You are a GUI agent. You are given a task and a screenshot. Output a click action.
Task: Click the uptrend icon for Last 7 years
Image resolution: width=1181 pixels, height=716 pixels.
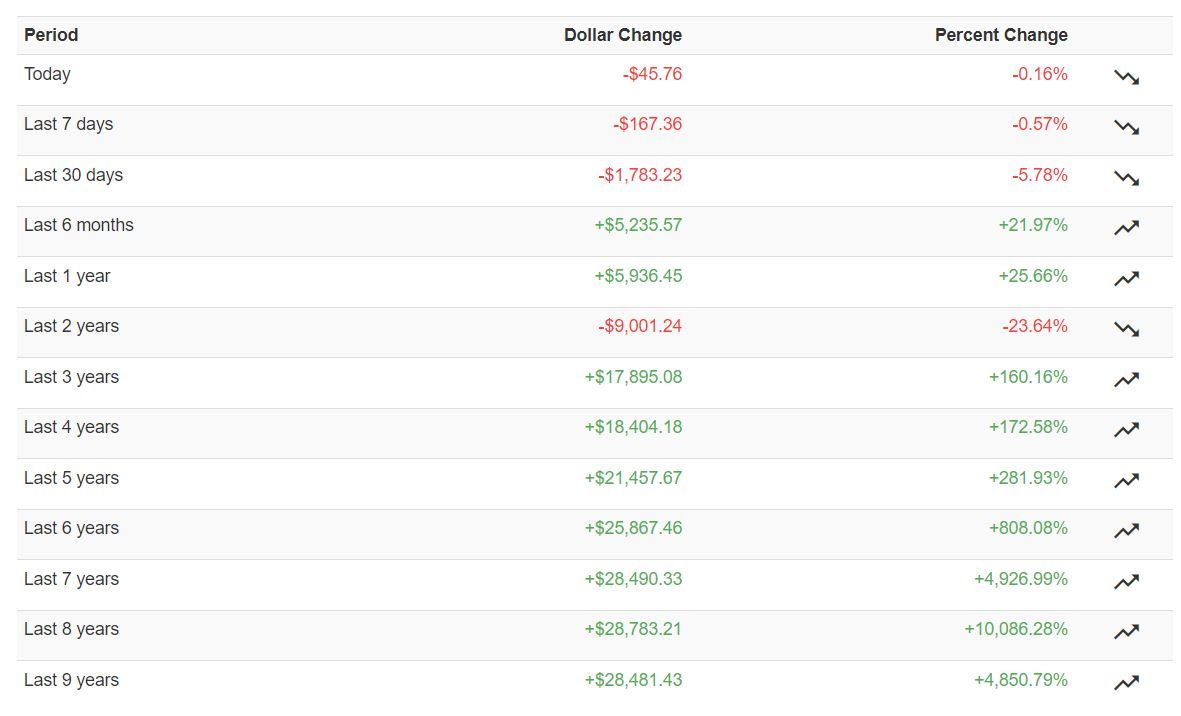click(x=1126, y=582)
